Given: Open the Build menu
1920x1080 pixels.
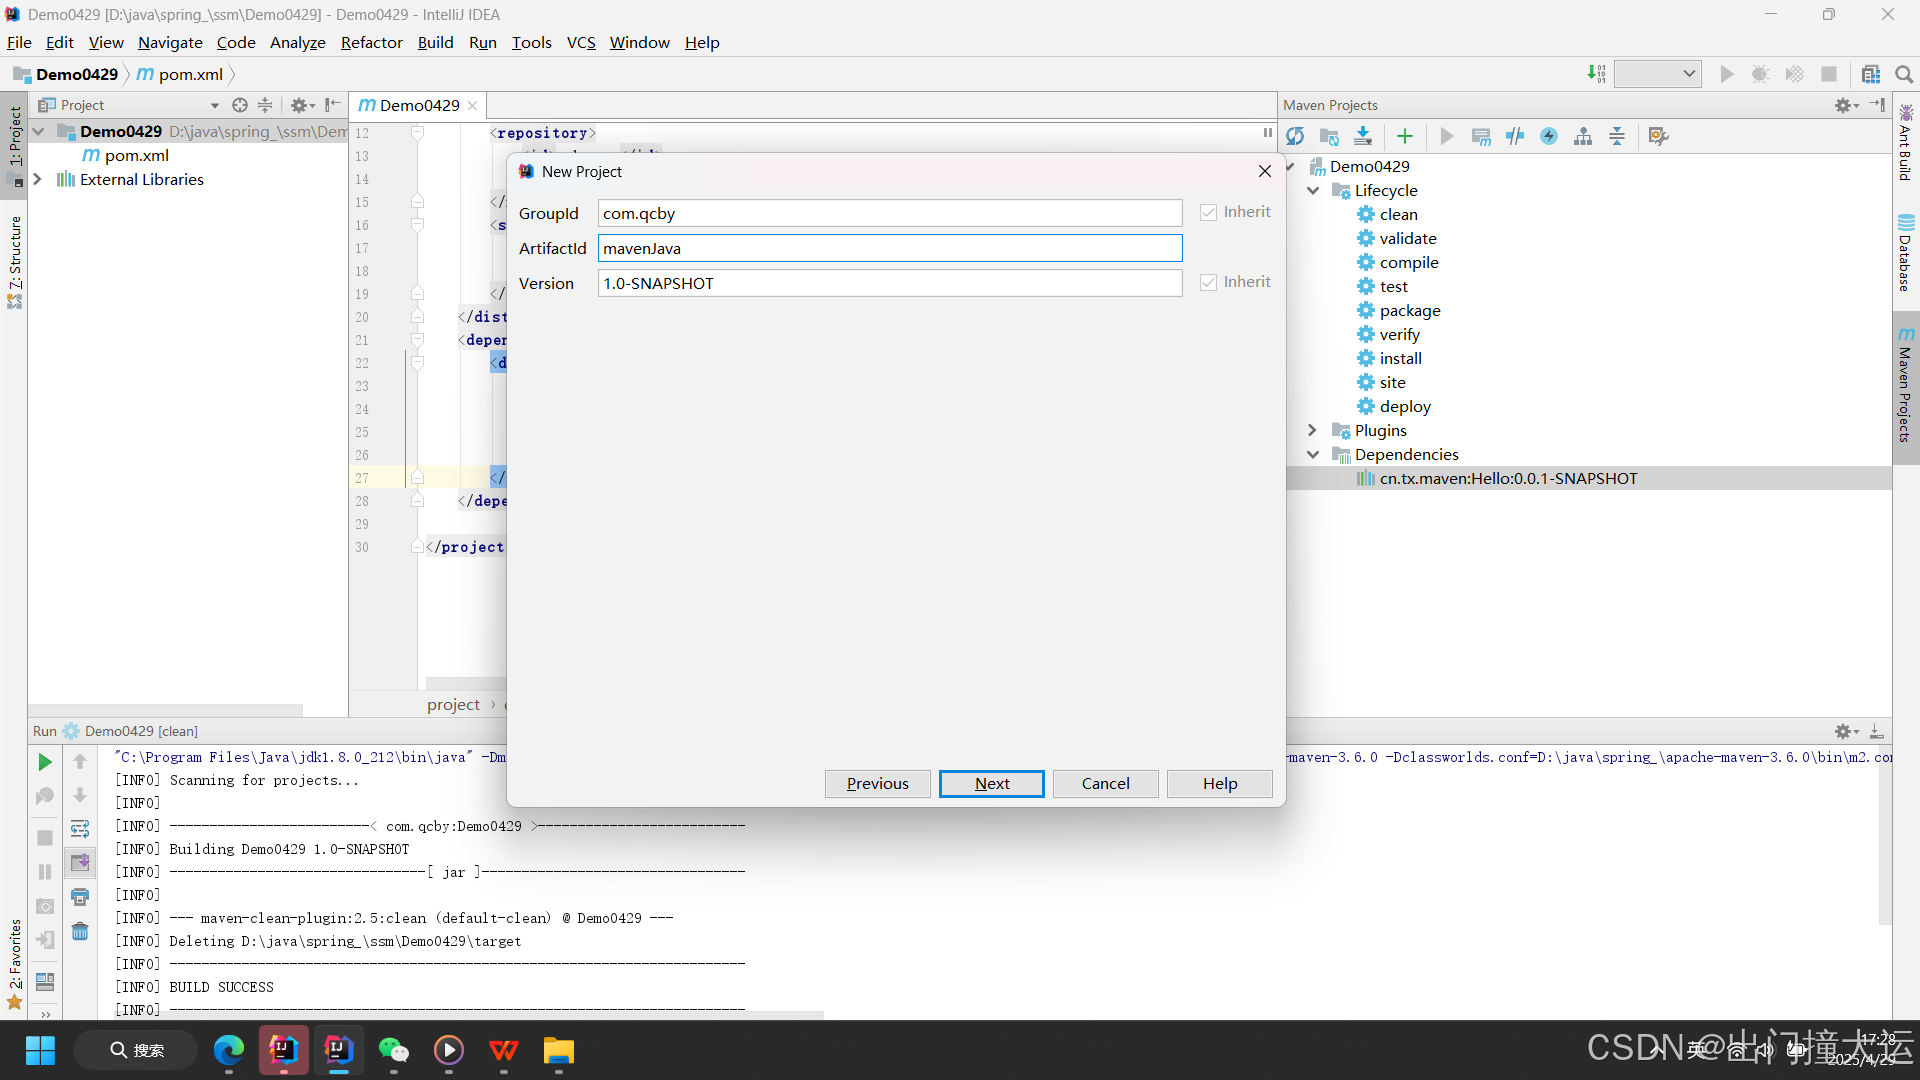Looking at the screenshot, I should pos(435,42).
